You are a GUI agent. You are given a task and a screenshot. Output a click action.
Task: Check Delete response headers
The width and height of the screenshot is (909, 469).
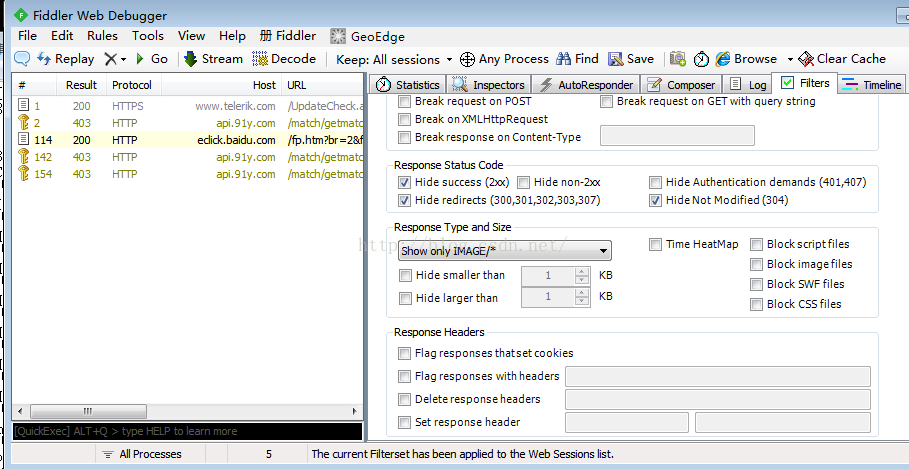(404, 399)
